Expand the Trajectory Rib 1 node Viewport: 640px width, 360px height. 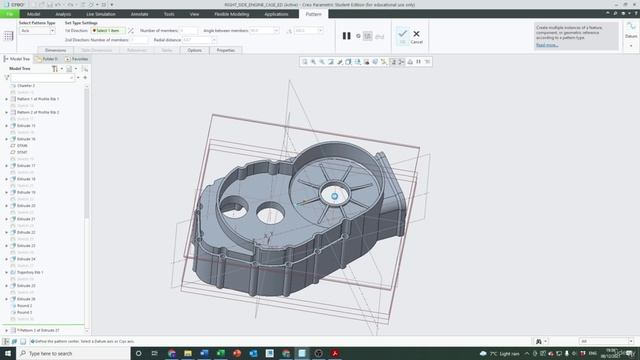point(7,272)
